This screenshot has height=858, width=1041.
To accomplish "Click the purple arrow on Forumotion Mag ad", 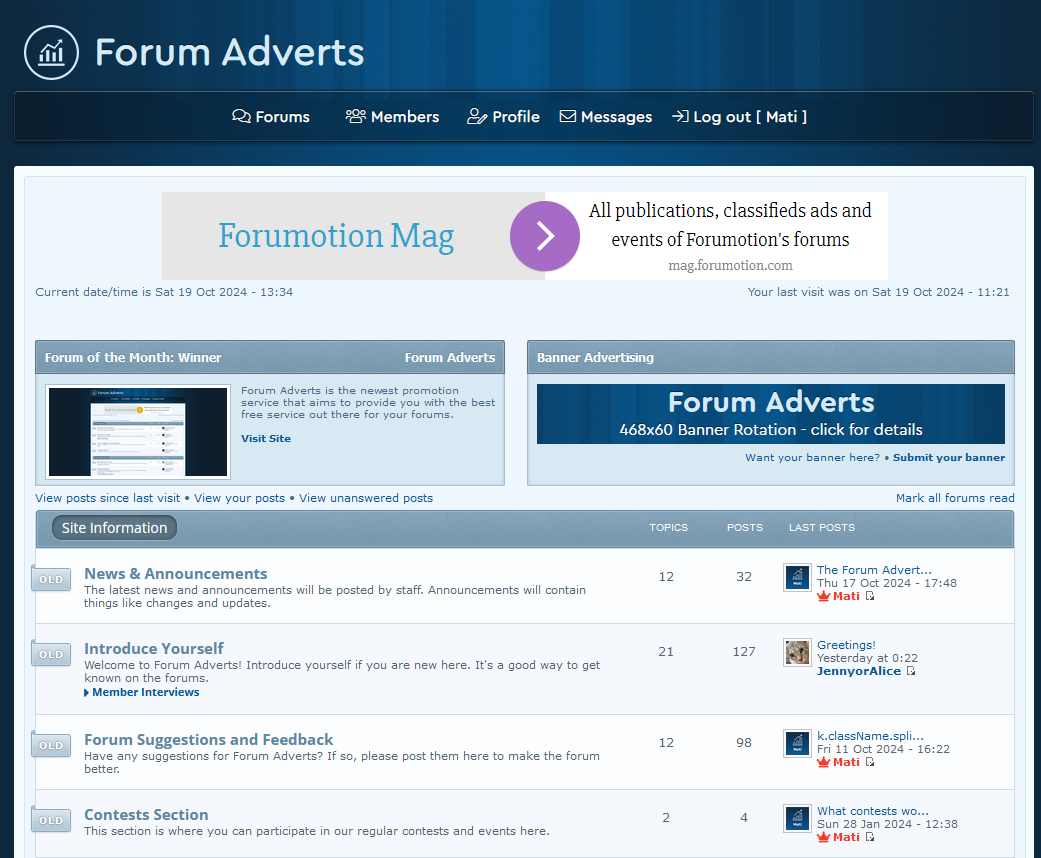I will click(544, 236).
